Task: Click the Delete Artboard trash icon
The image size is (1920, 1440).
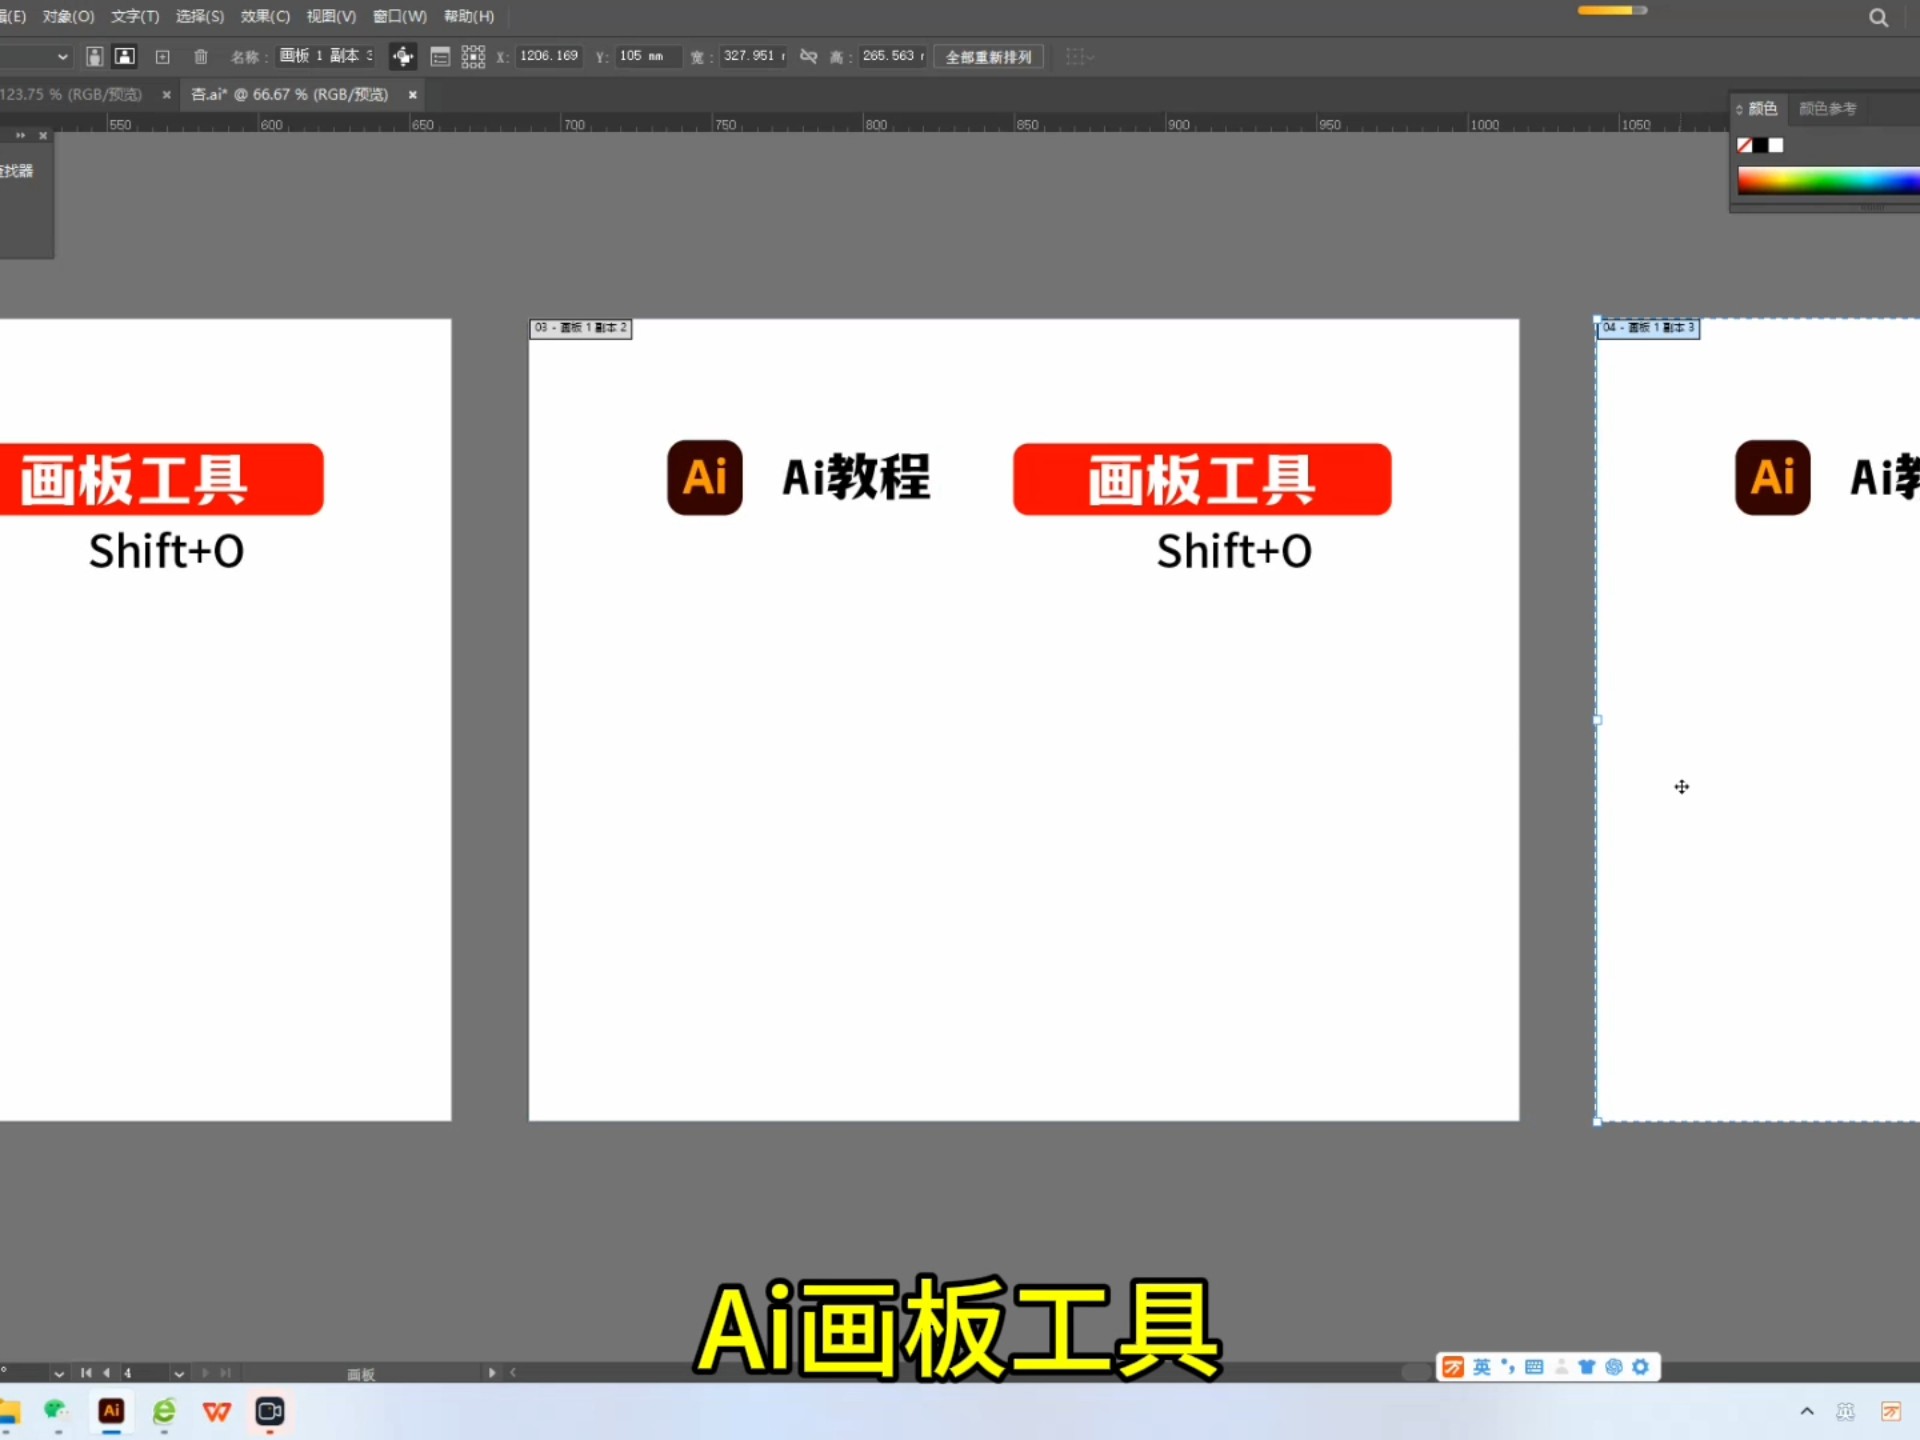Action: pos(201,57)
